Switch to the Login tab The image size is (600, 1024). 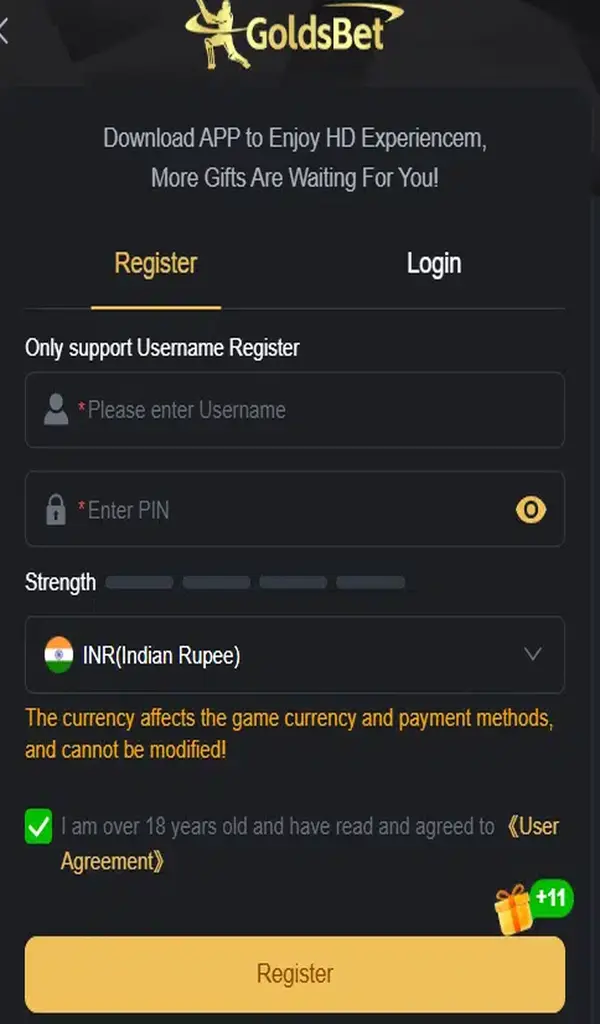[x=434, y=263]
